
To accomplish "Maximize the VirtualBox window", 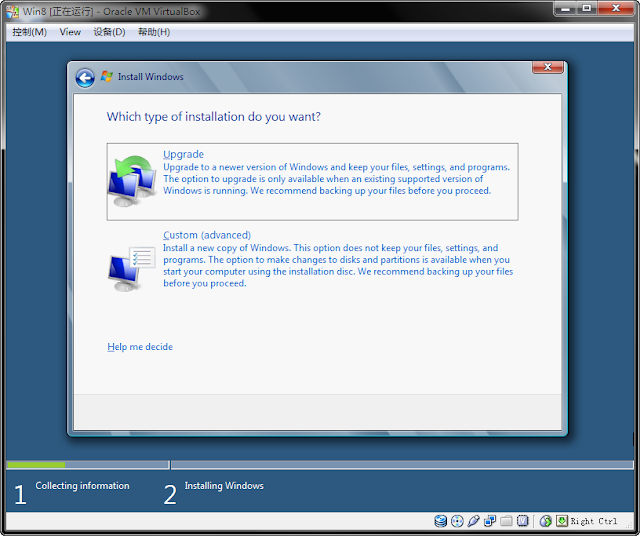I will click(x=587, y=9).
